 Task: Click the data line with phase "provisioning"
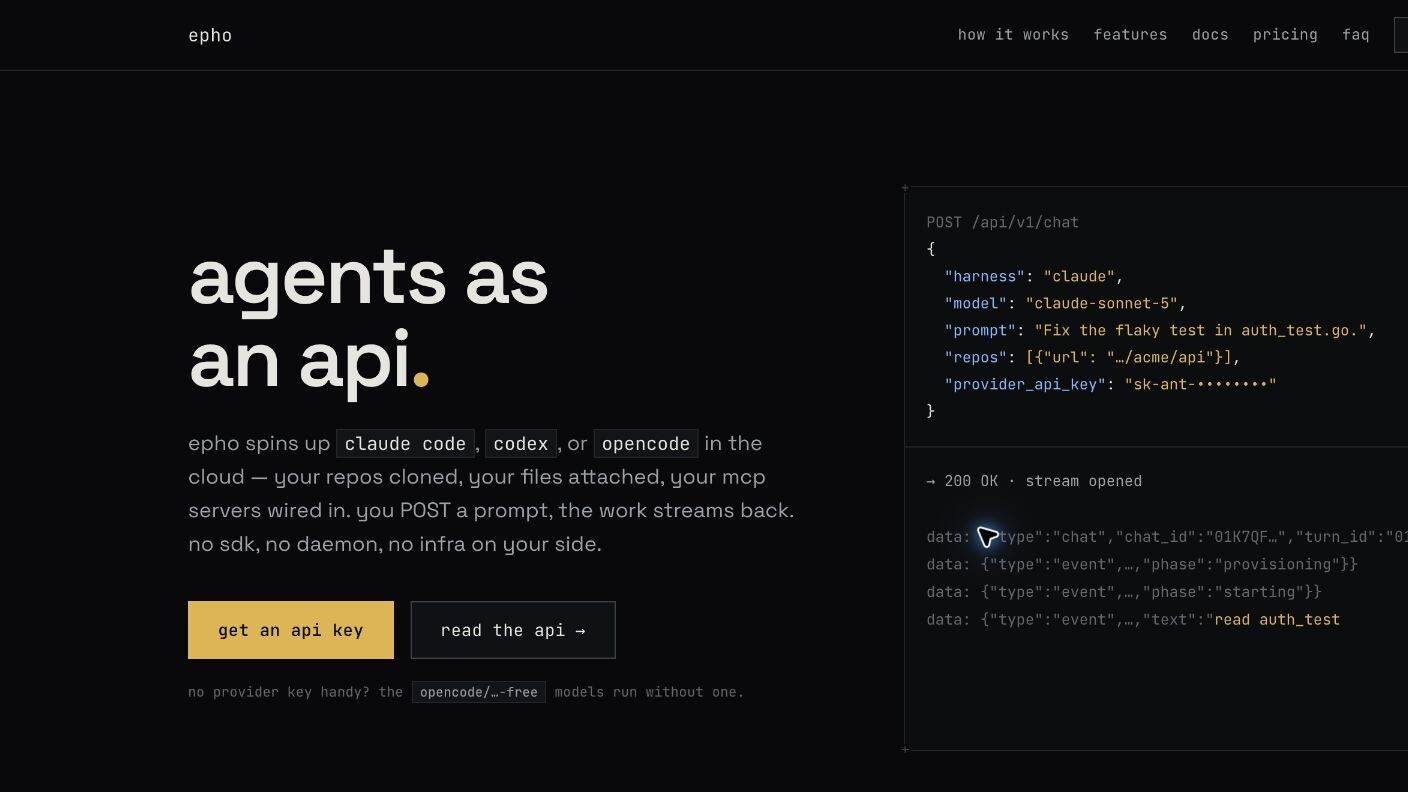(1142, 564)
